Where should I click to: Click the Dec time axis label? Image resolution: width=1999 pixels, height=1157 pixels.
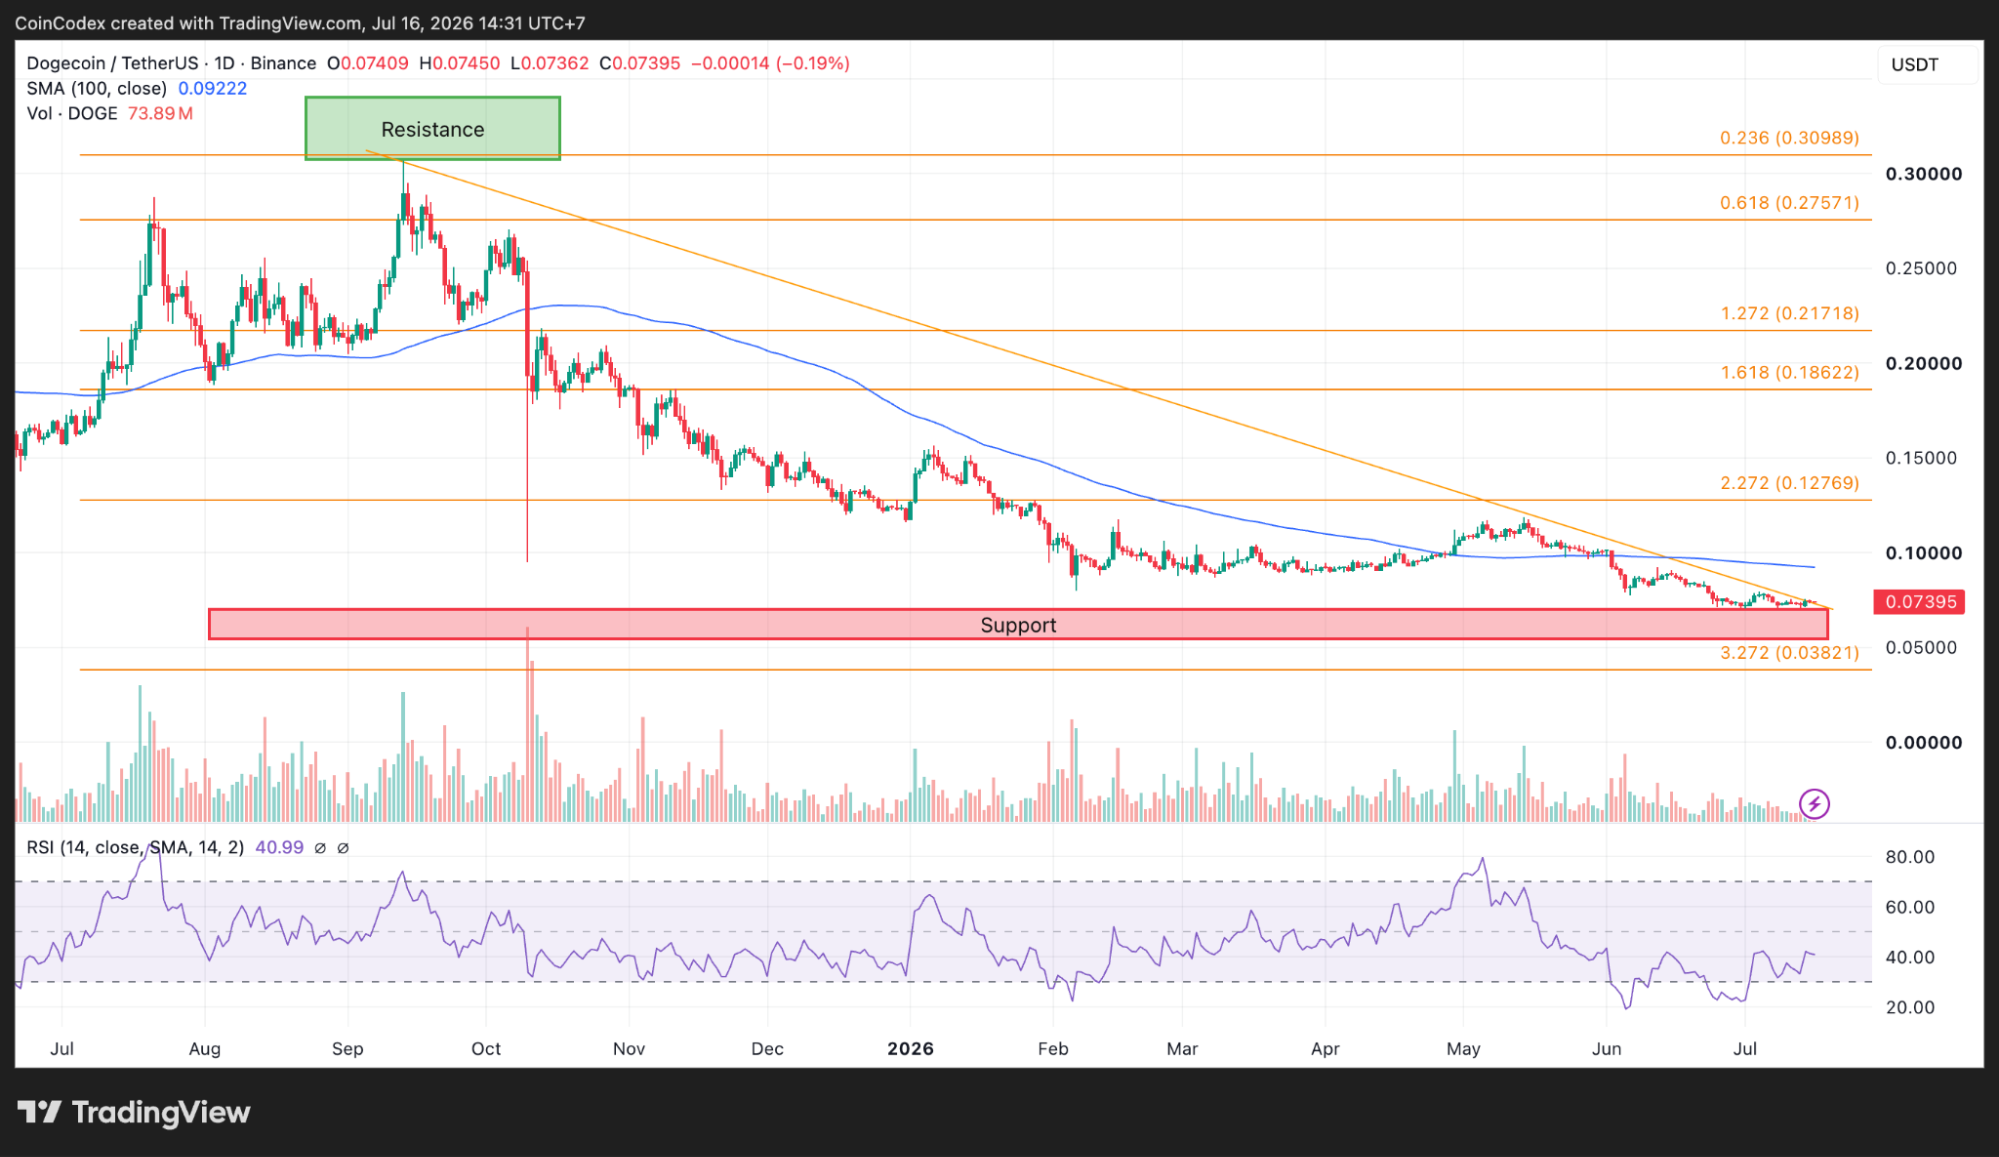tap(767, 1049)
